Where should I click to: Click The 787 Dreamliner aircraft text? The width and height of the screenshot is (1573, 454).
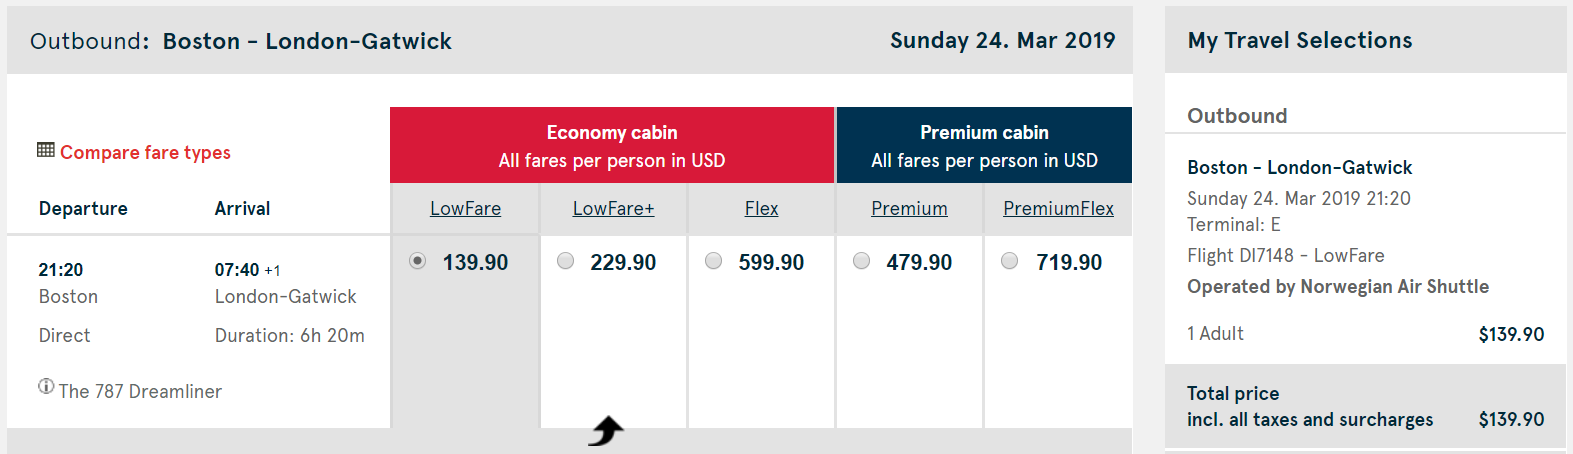click(140, 391)
